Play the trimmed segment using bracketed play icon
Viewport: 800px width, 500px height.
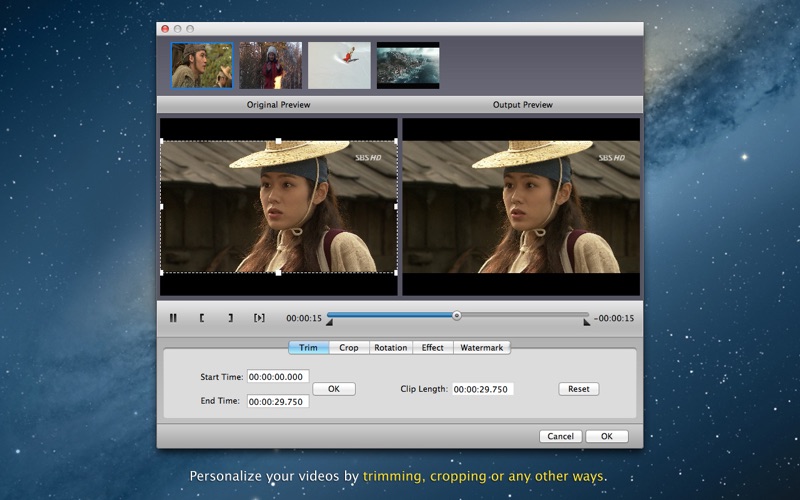pyautogui.click(x=259, y=318)
